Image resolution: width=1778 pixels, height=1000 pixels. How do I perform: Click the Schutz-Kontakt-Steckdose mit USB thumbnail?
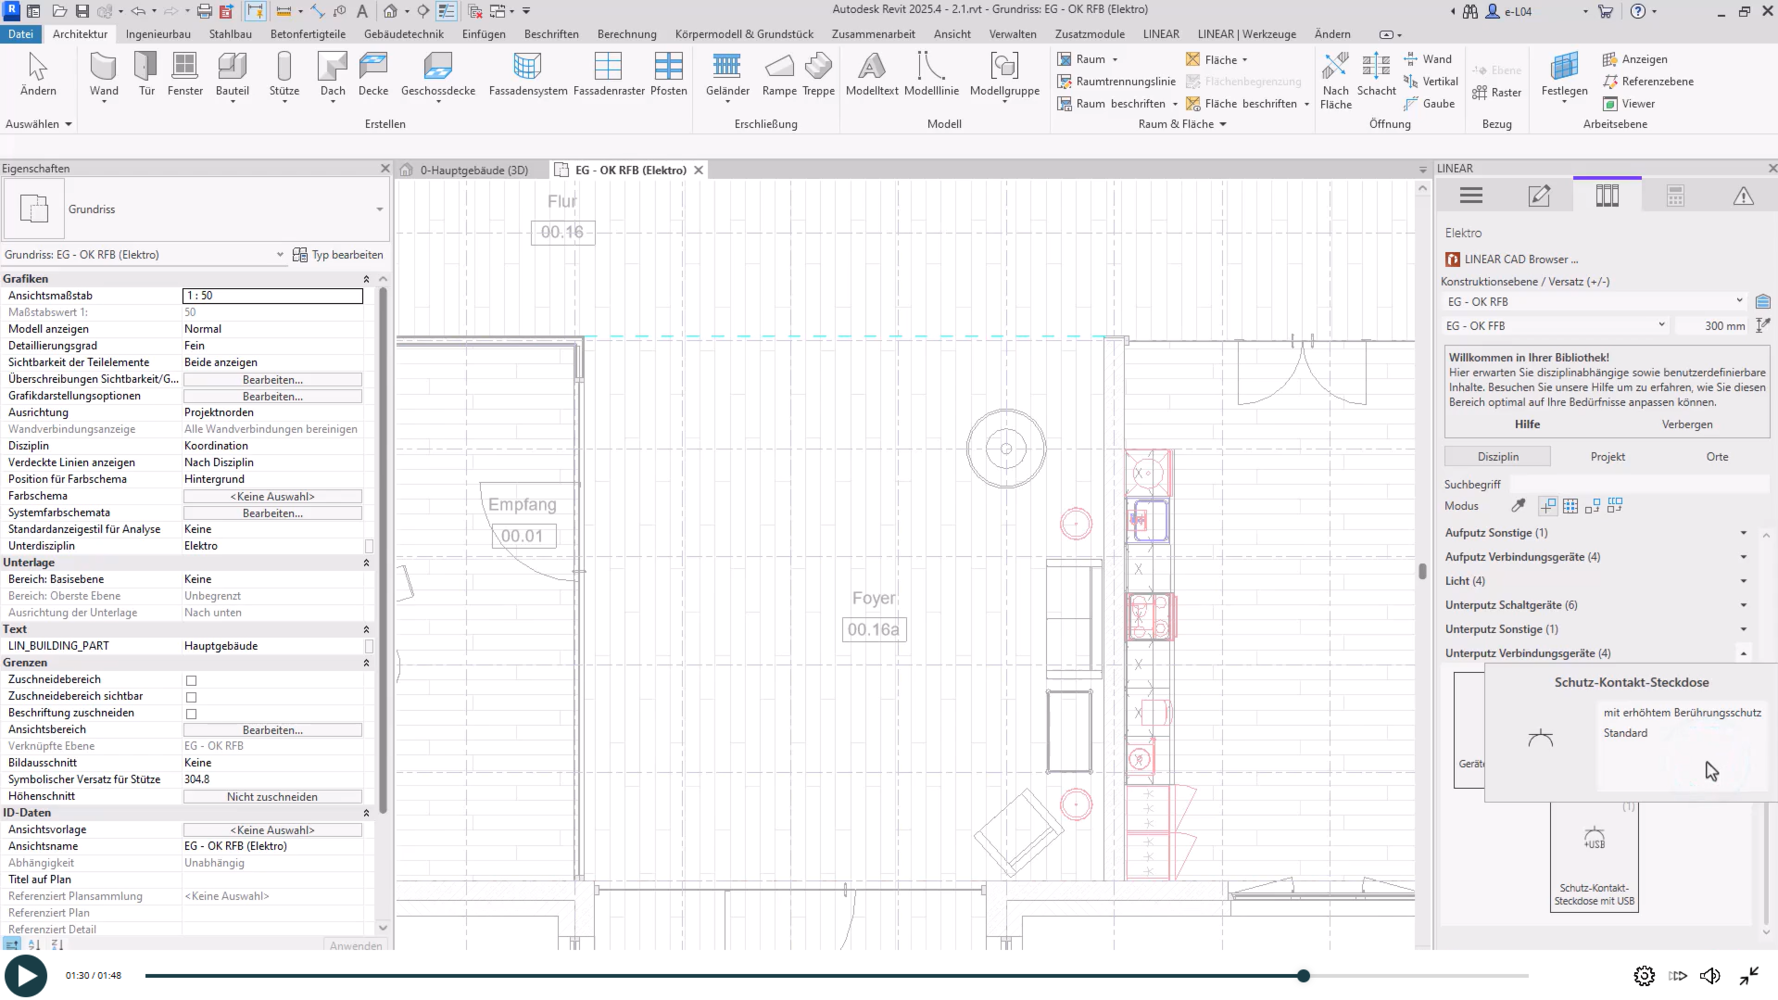1594,857
